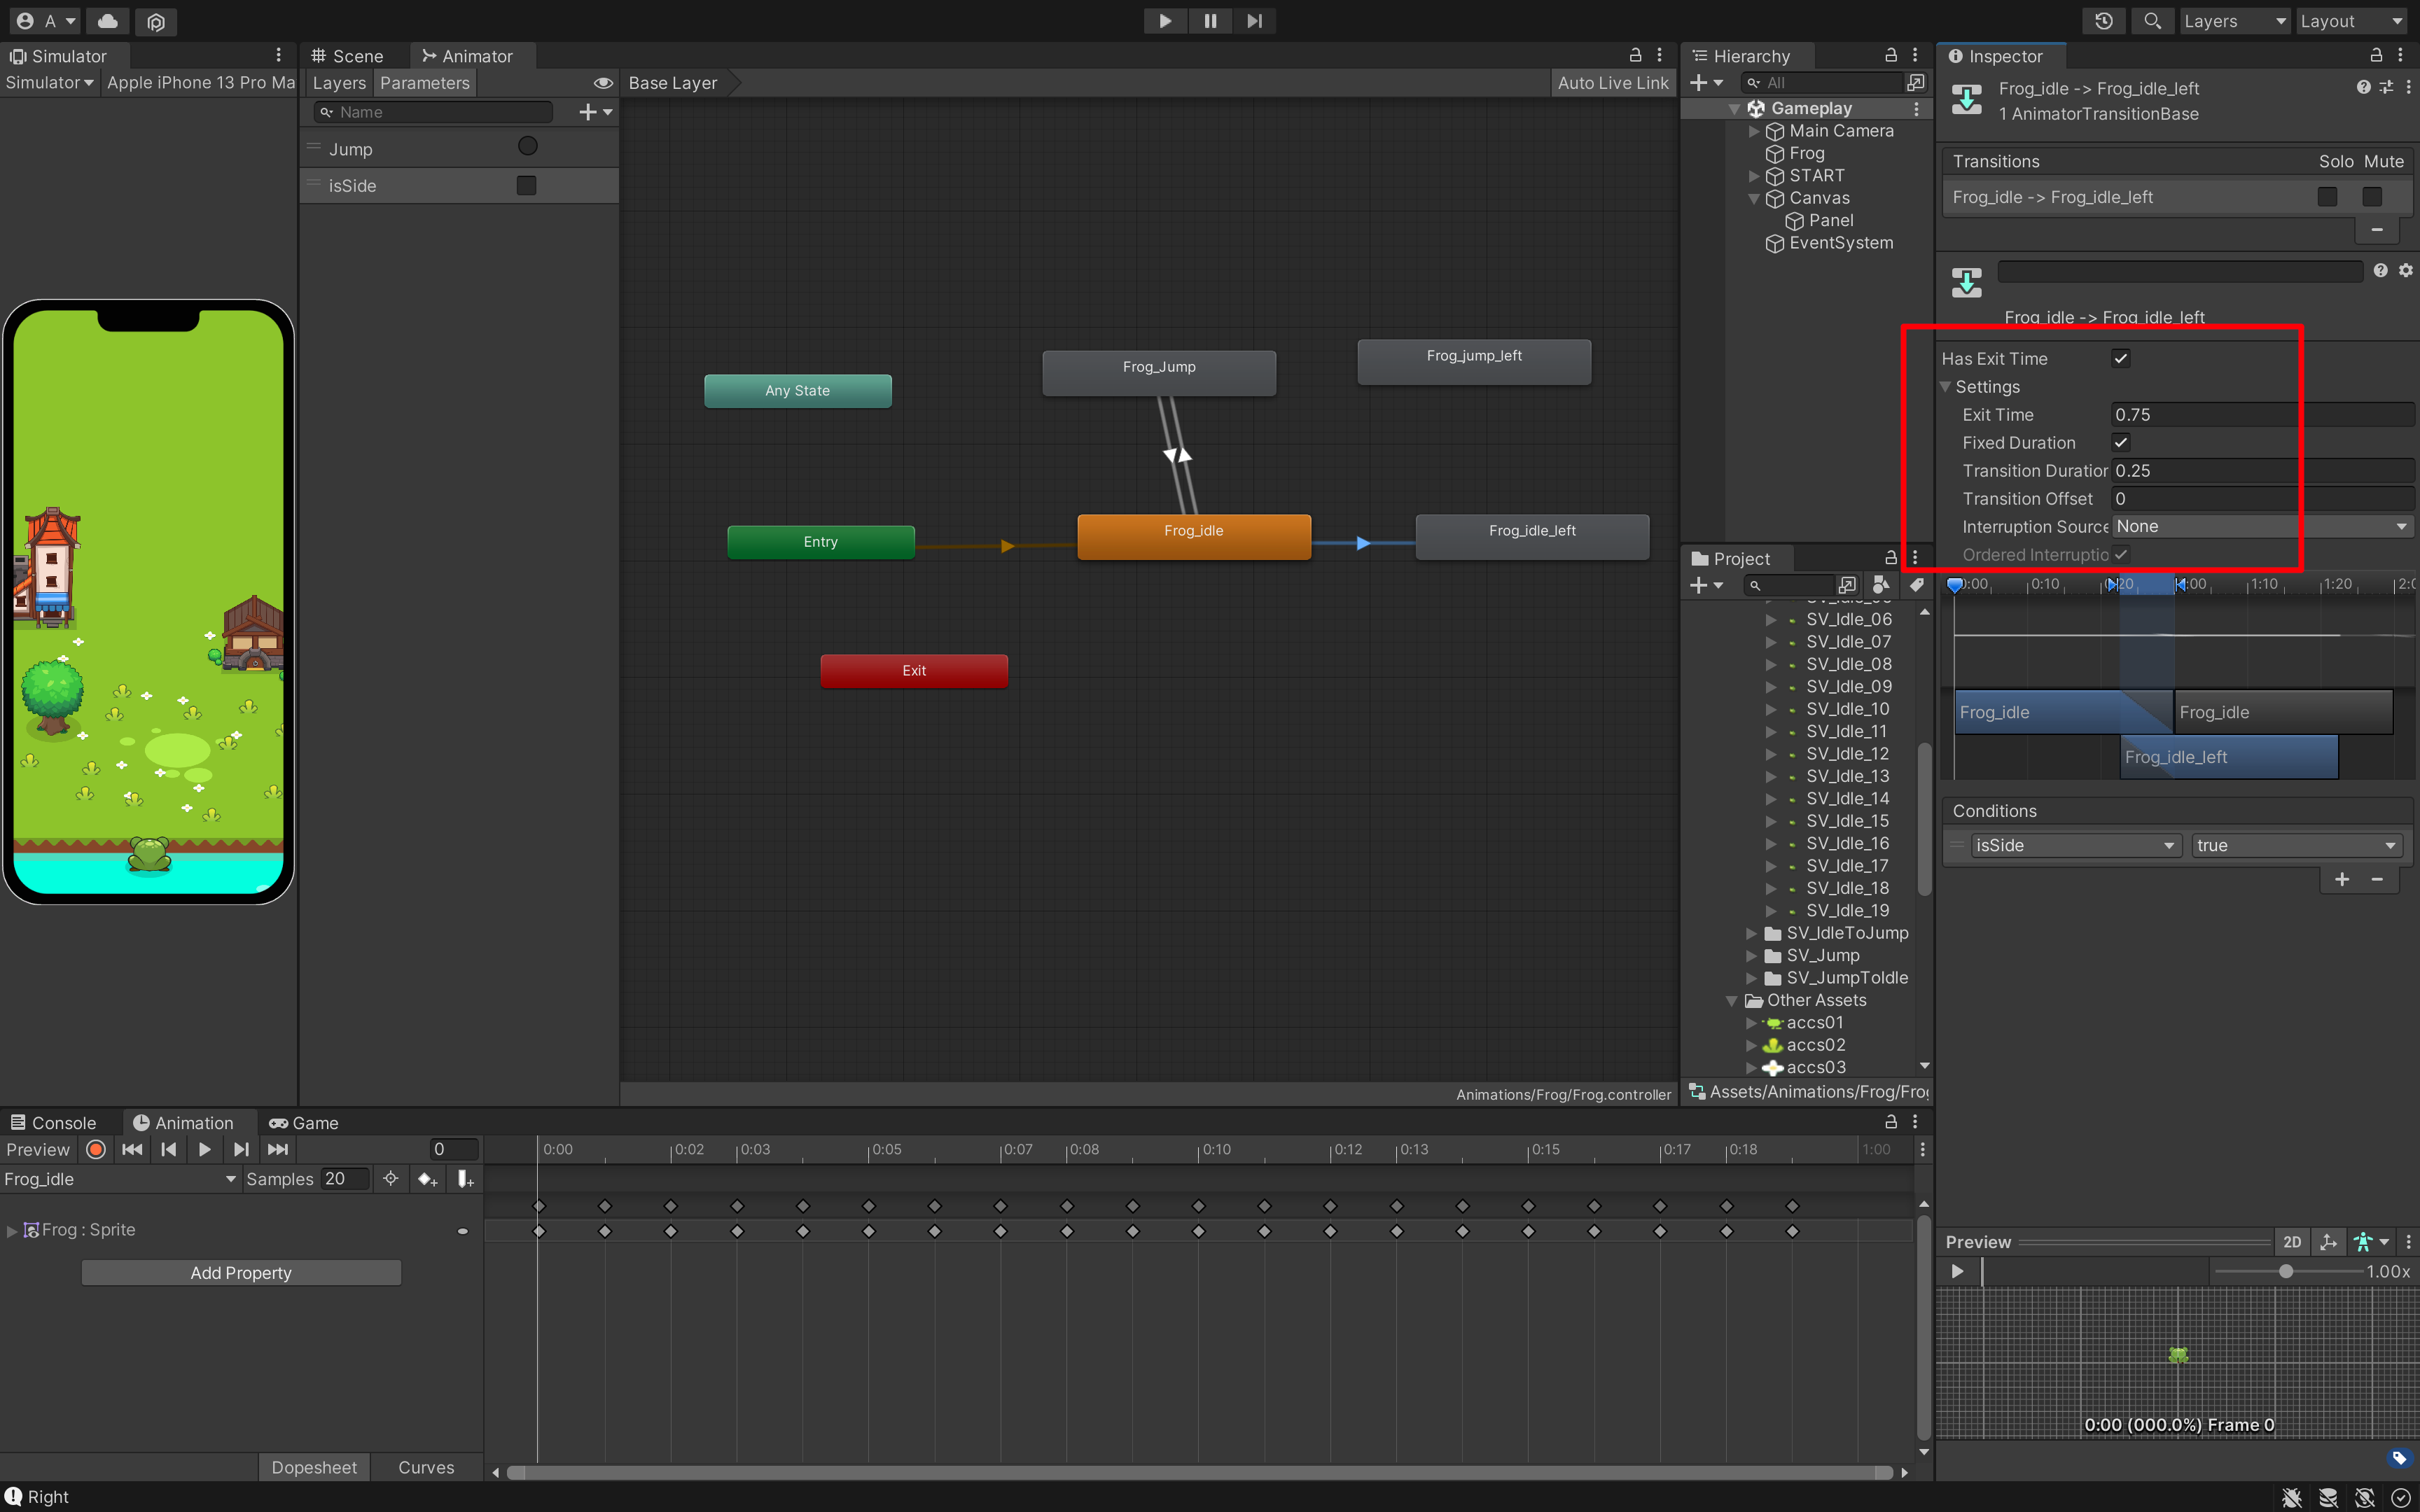This screenshot has width=2420, height=1512.
Task: Click the add animation event icon
Action: point(465,1179)
